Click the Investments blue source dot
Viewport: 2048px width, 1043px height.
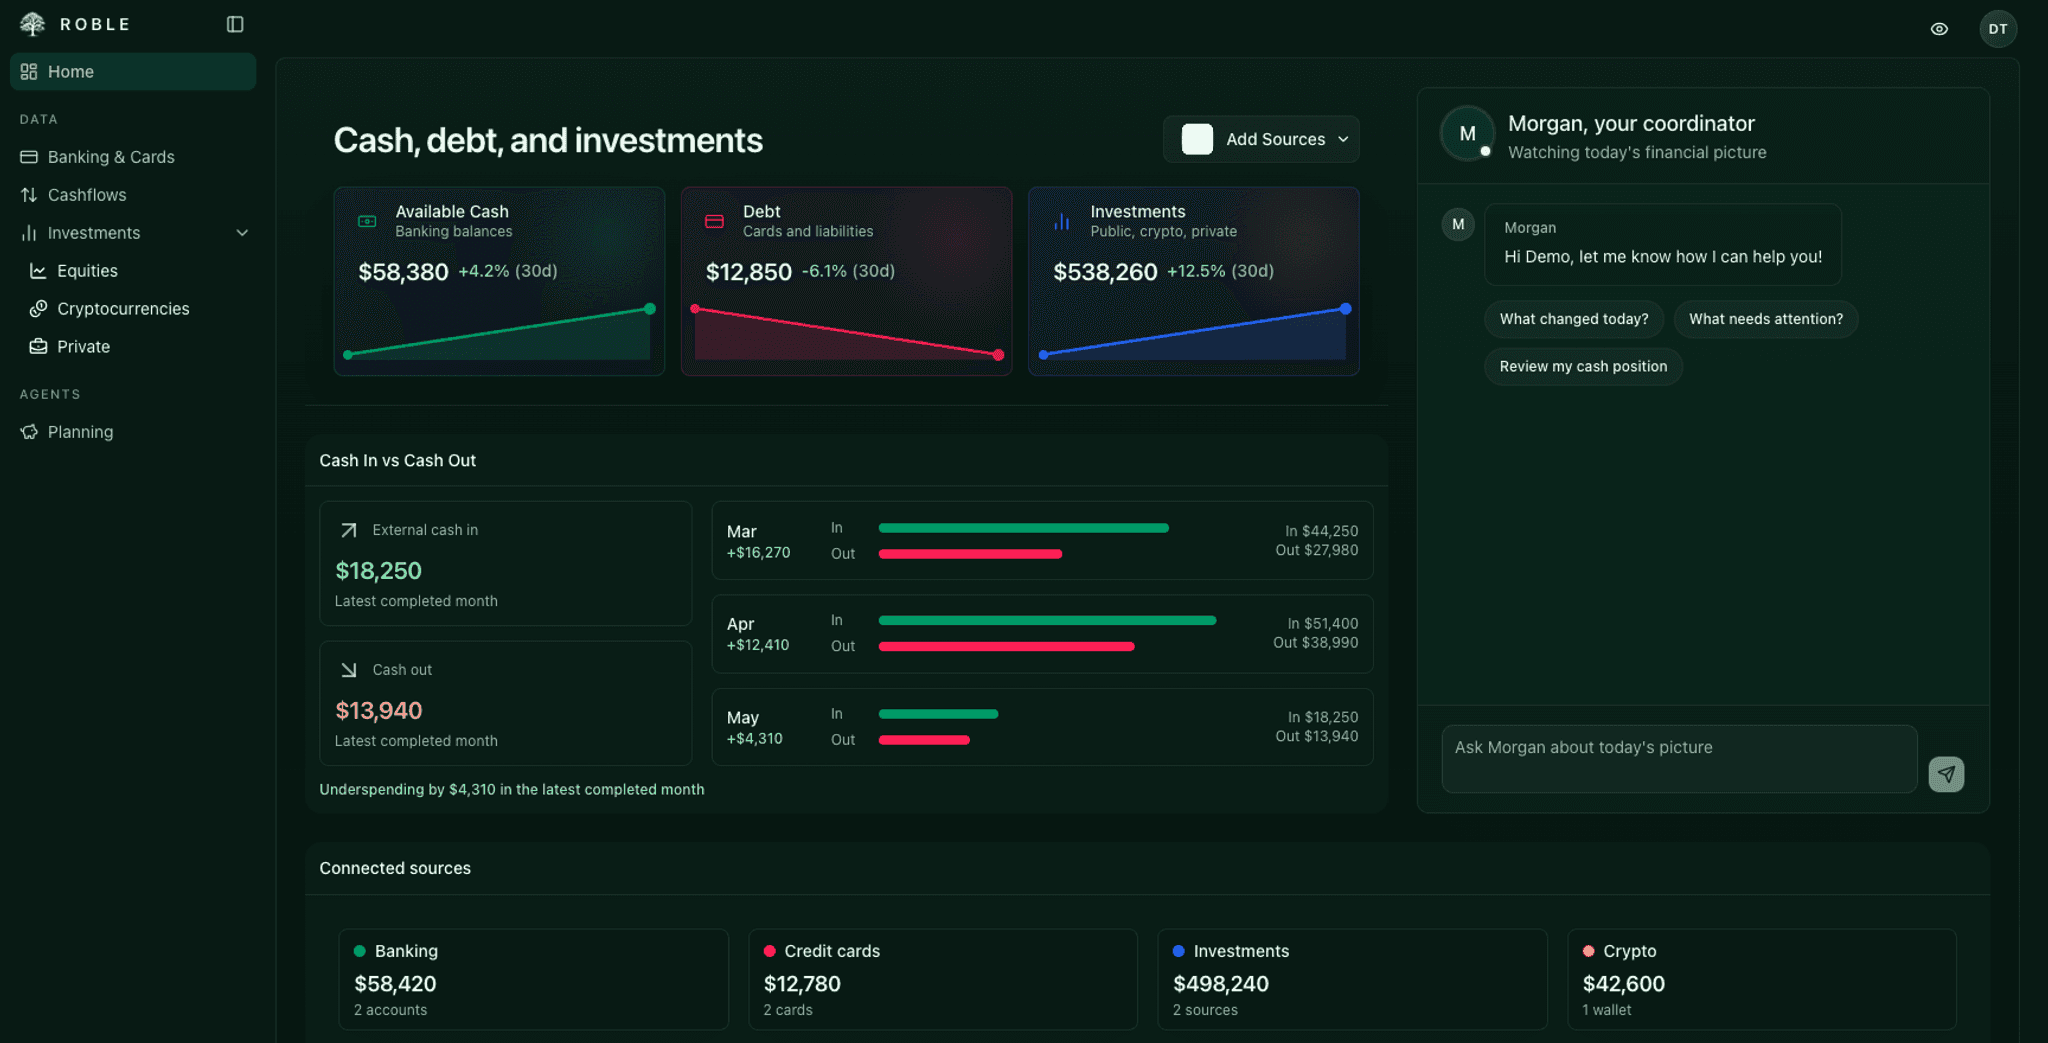click(1179, 951)
